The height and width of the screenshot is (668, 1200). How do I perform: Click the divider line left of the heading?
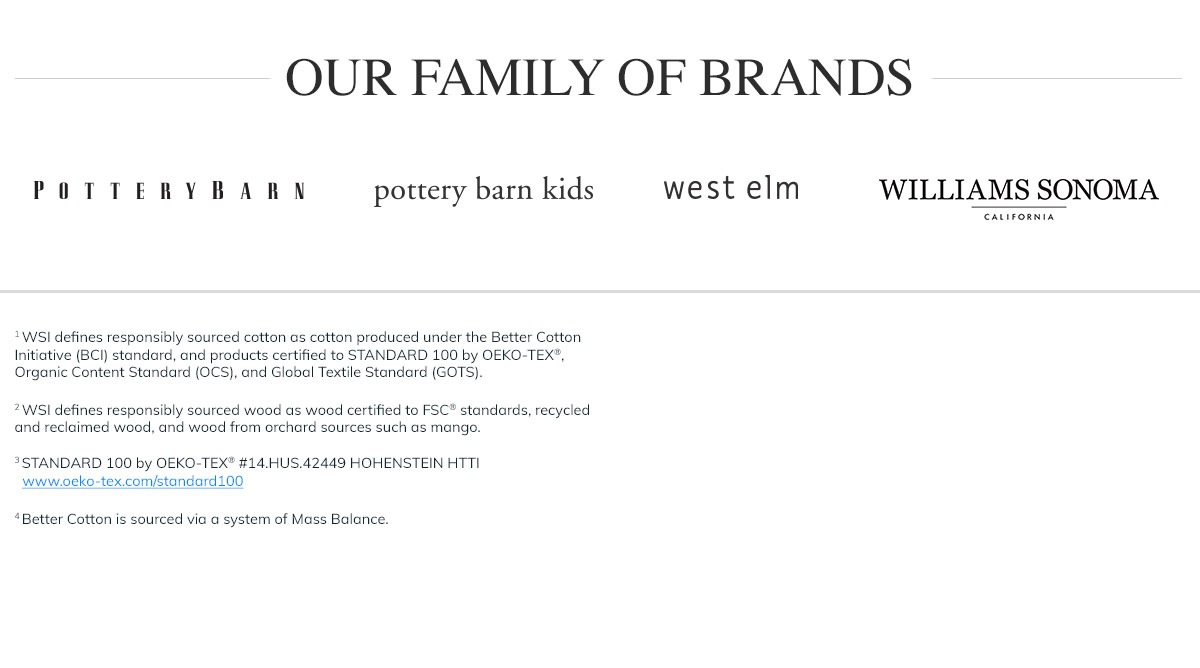tap(142, 78)
